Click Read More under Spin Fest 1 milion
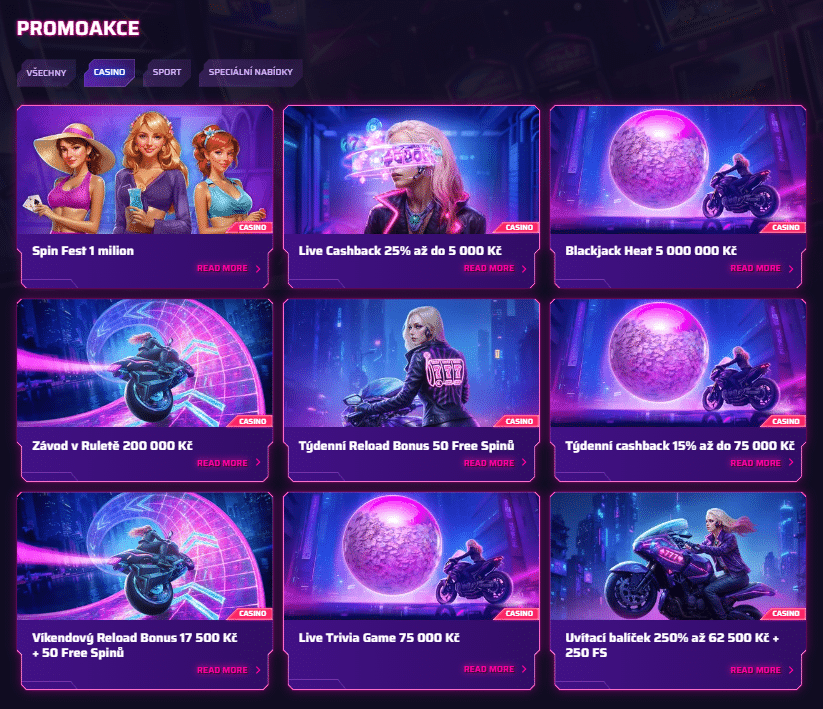The width and height of the screenshot is (823, 709). click(x=222, y=268)
